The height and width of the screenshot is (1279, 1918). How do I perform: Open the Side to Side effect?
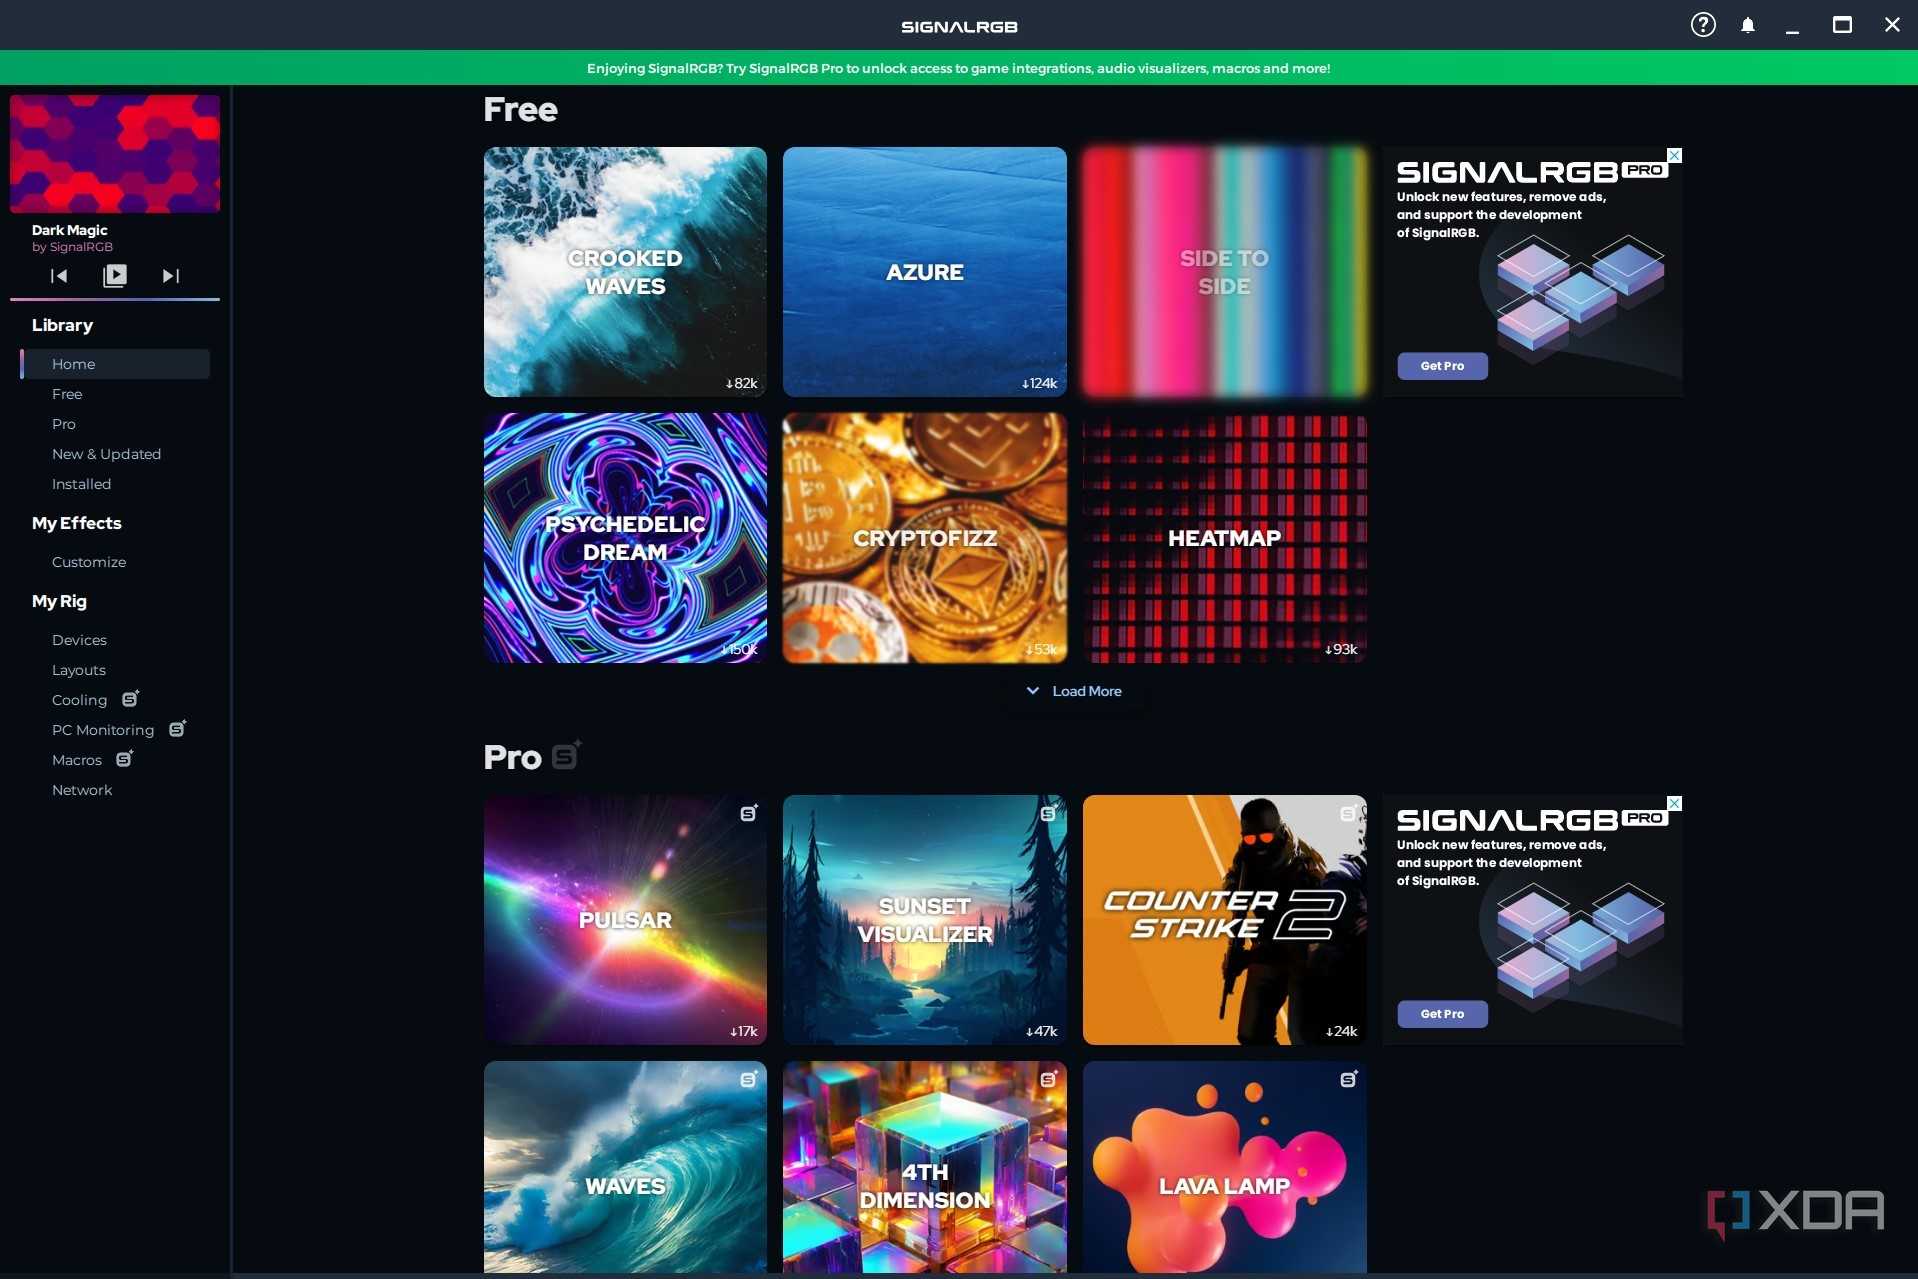point(1225,272)
